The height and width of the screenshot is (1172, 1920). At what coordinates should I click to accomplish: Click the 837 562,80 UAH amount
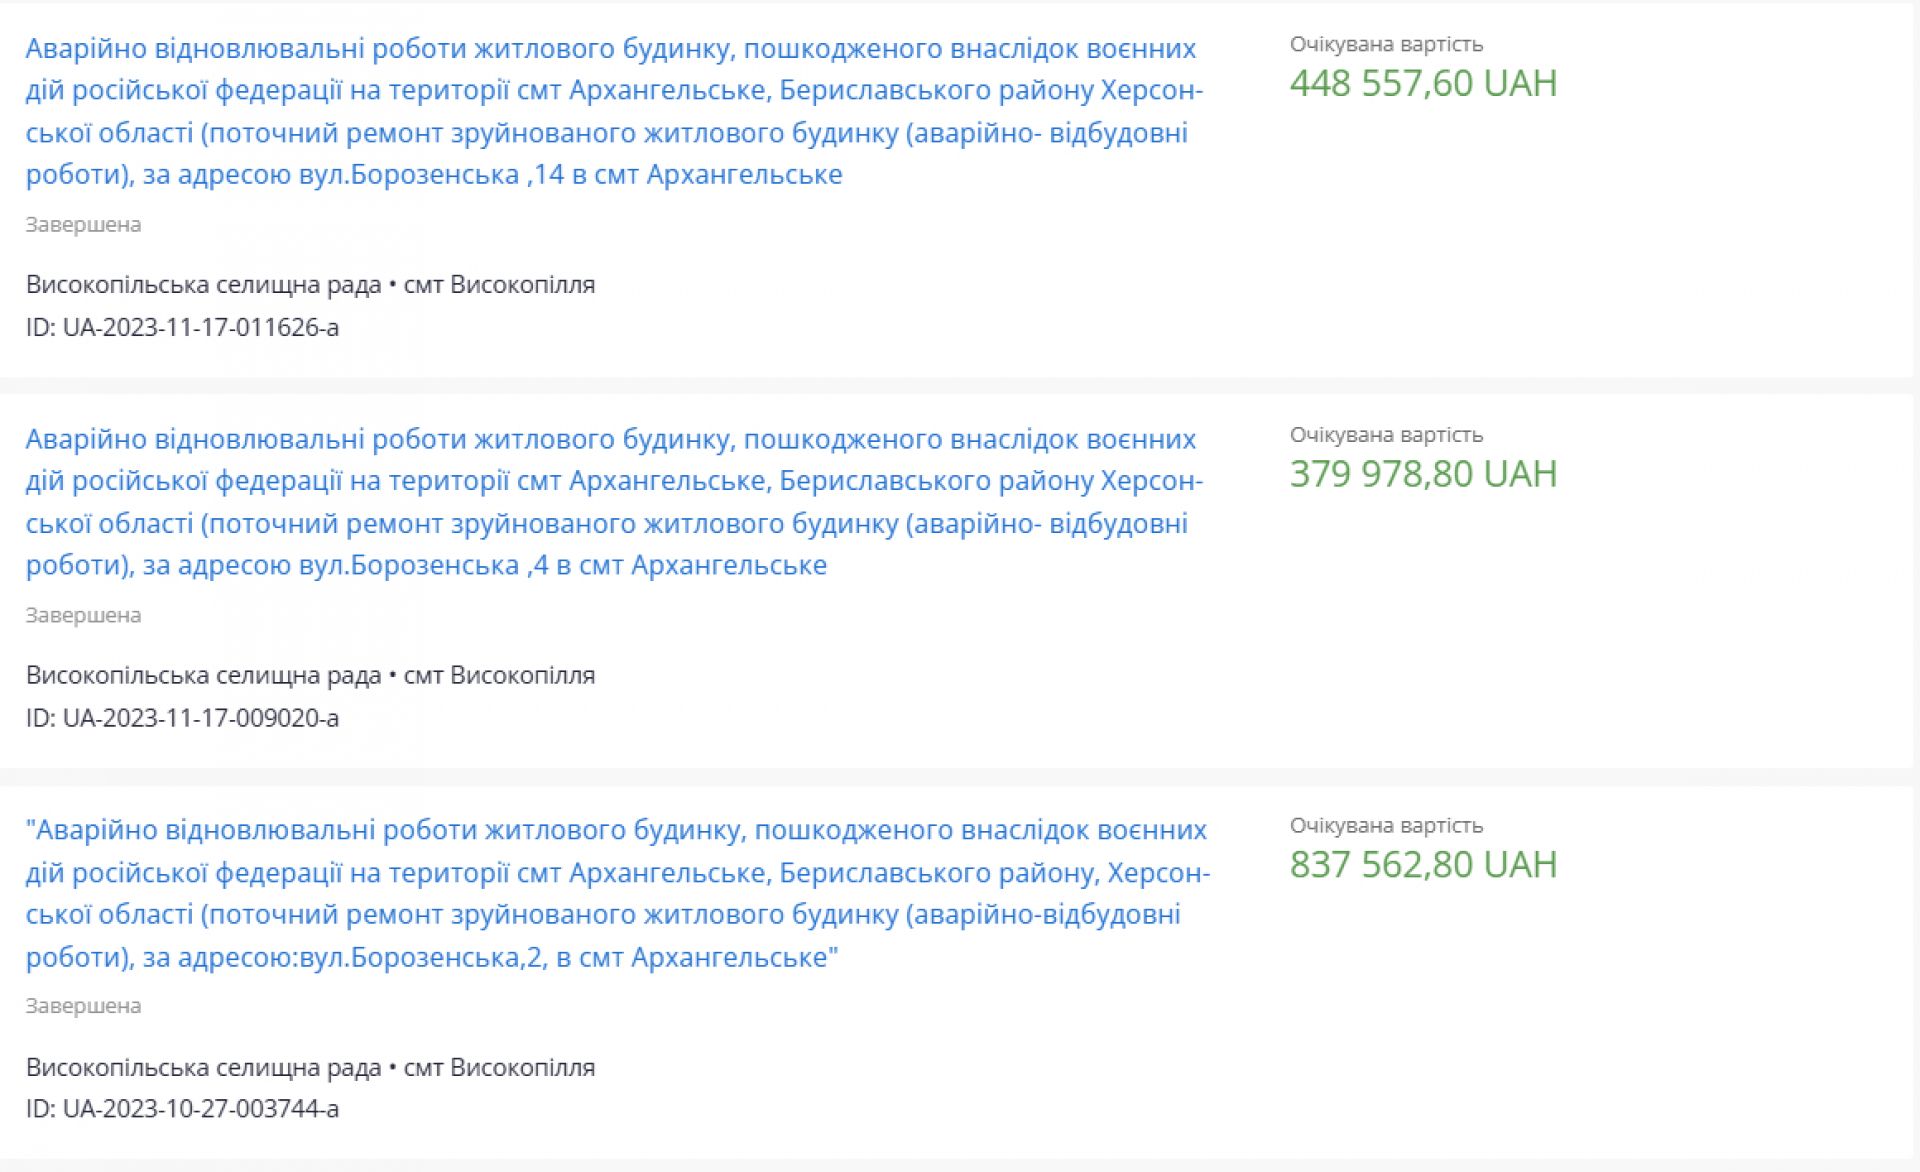[1422, 865]
